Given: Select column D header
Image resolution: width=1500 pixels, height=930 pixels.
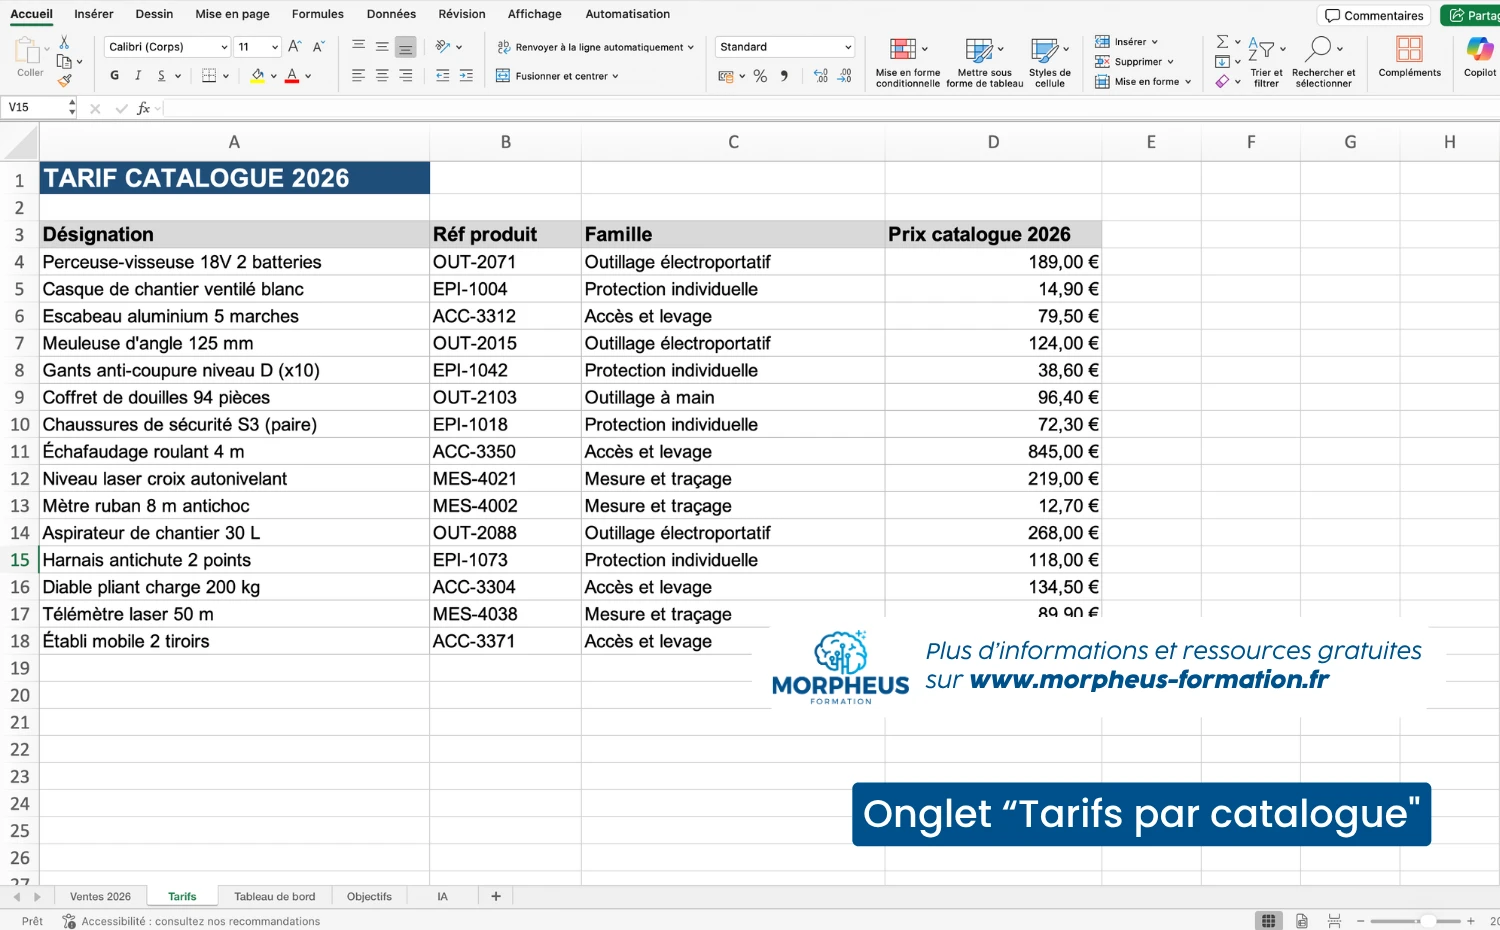Looking at the screenshot, I should coord(993,142).
